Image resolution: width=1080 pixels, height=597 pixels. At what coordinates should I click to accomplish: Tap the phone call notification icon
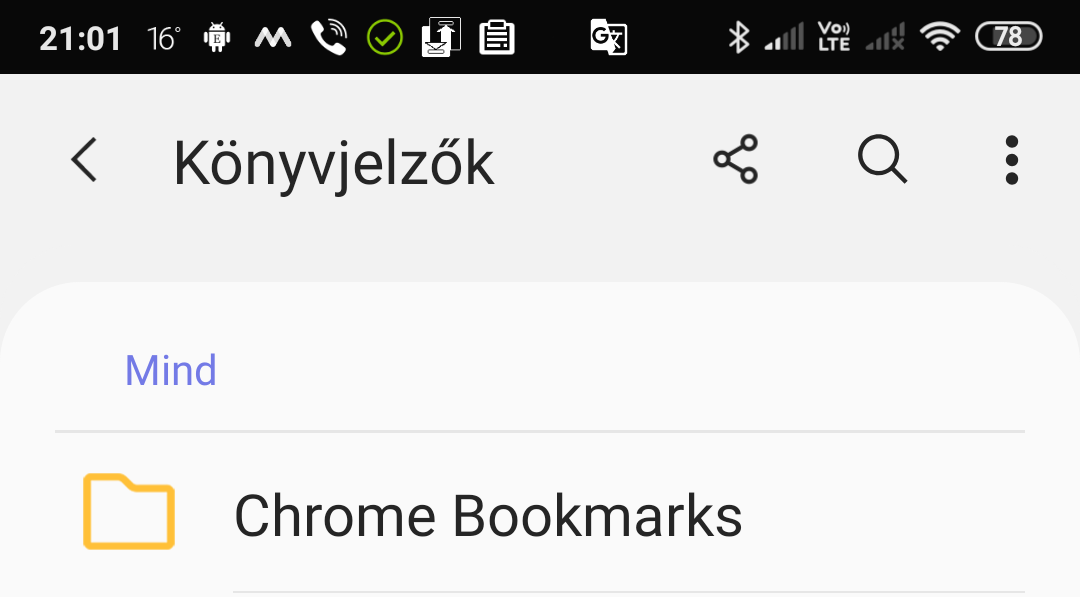click(x=329, y=37)
